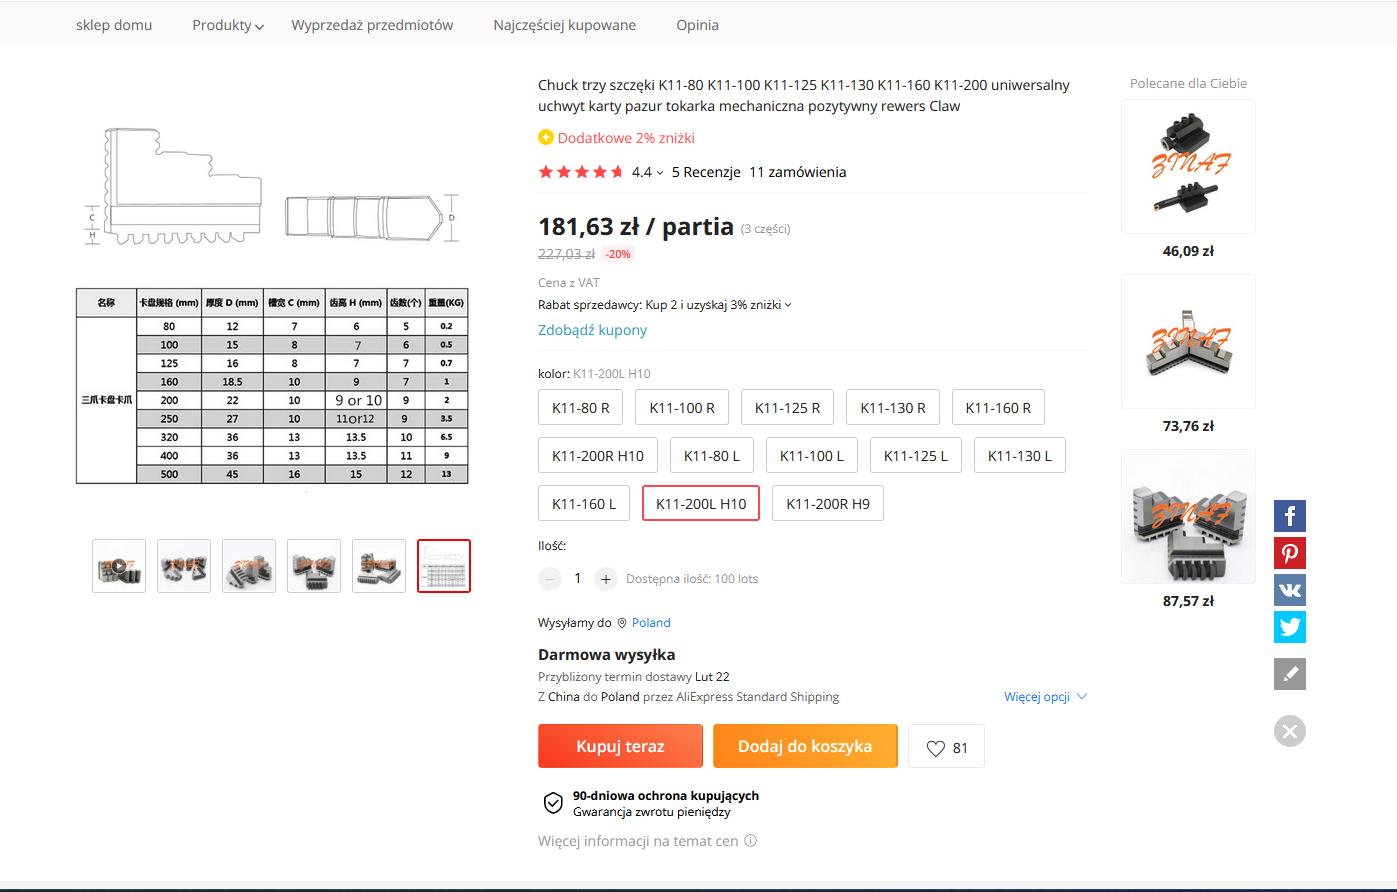Expand Więcej opcji shipping options
1397x892 pixels.
(x=1045, y=697)
